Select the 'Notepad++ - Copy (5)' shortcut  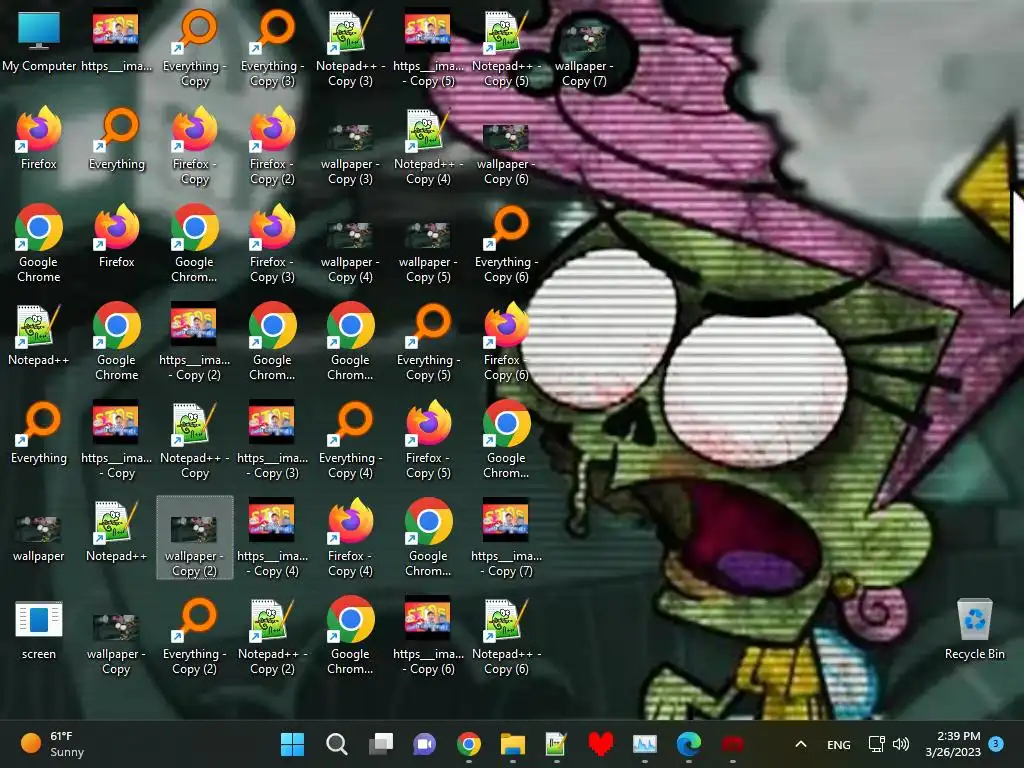[x=506, y=48]
